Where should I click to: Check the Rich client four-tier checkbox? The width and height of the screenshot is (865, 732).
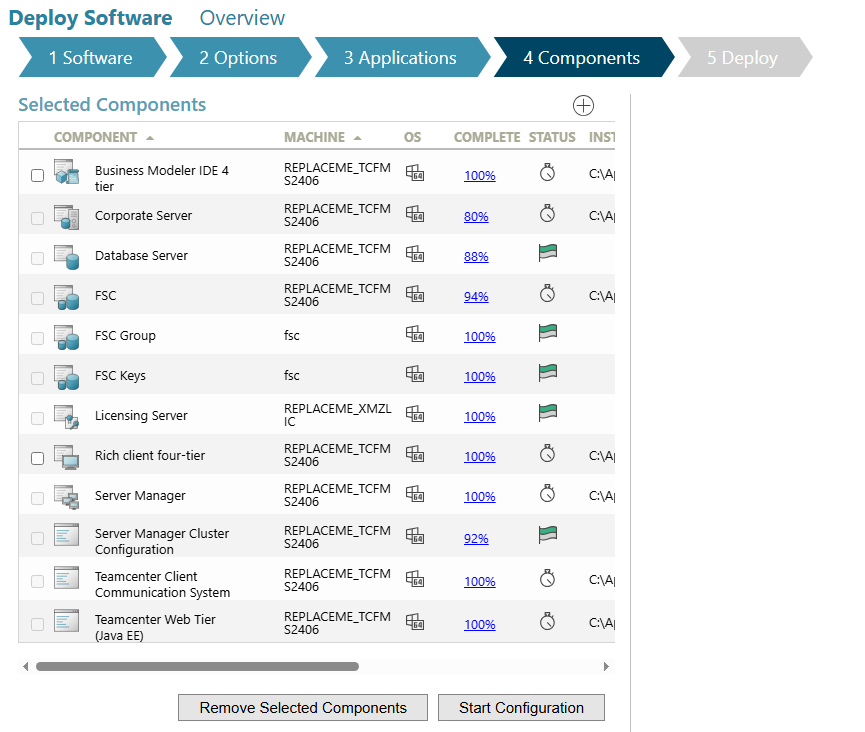click(x=38, y=458)
